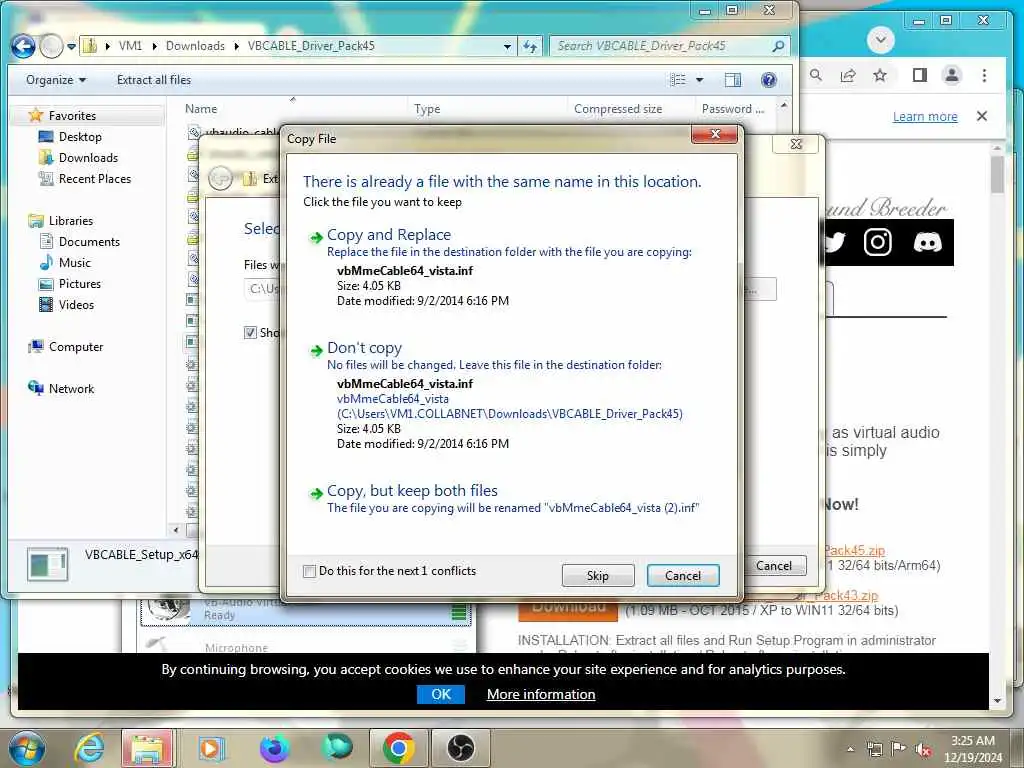Open address bar history dropdown
Image resolution: width=1024 pixels, height=768 pixels.
(507, 46)
